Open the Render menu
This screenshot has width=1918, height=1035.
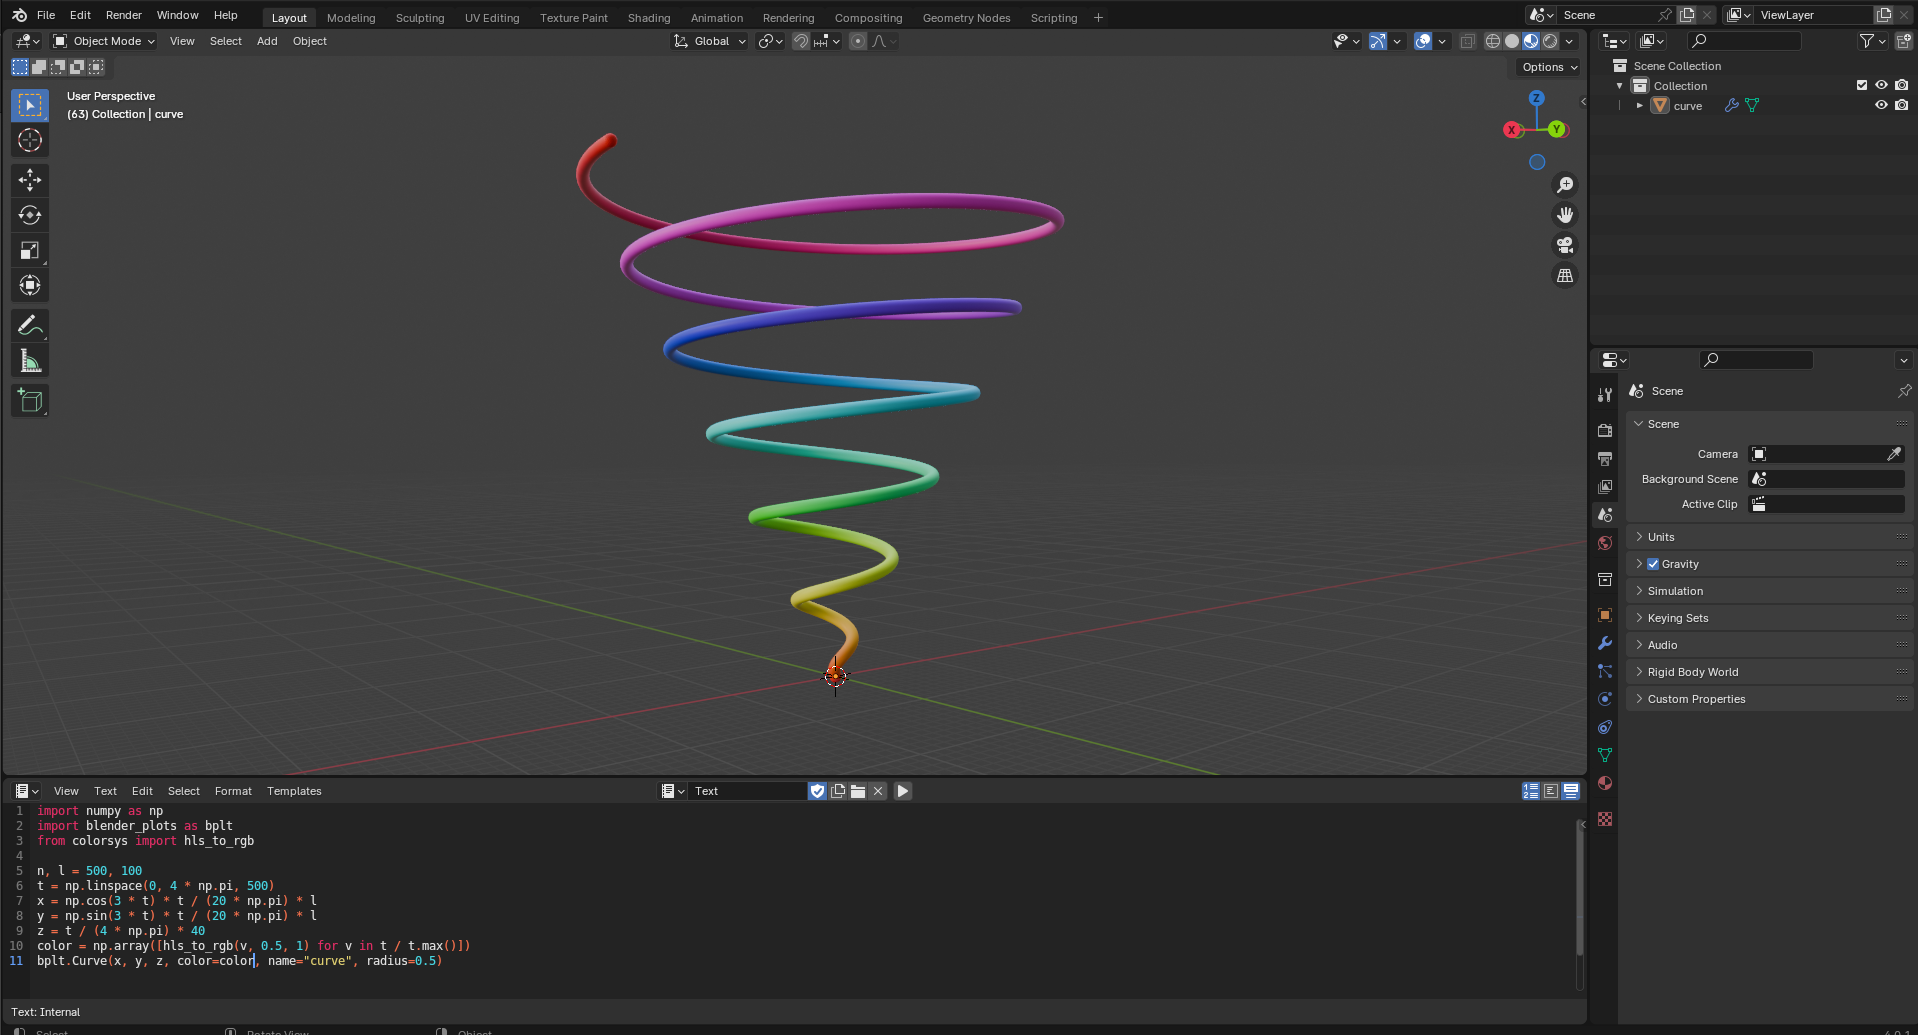(124, 15)
